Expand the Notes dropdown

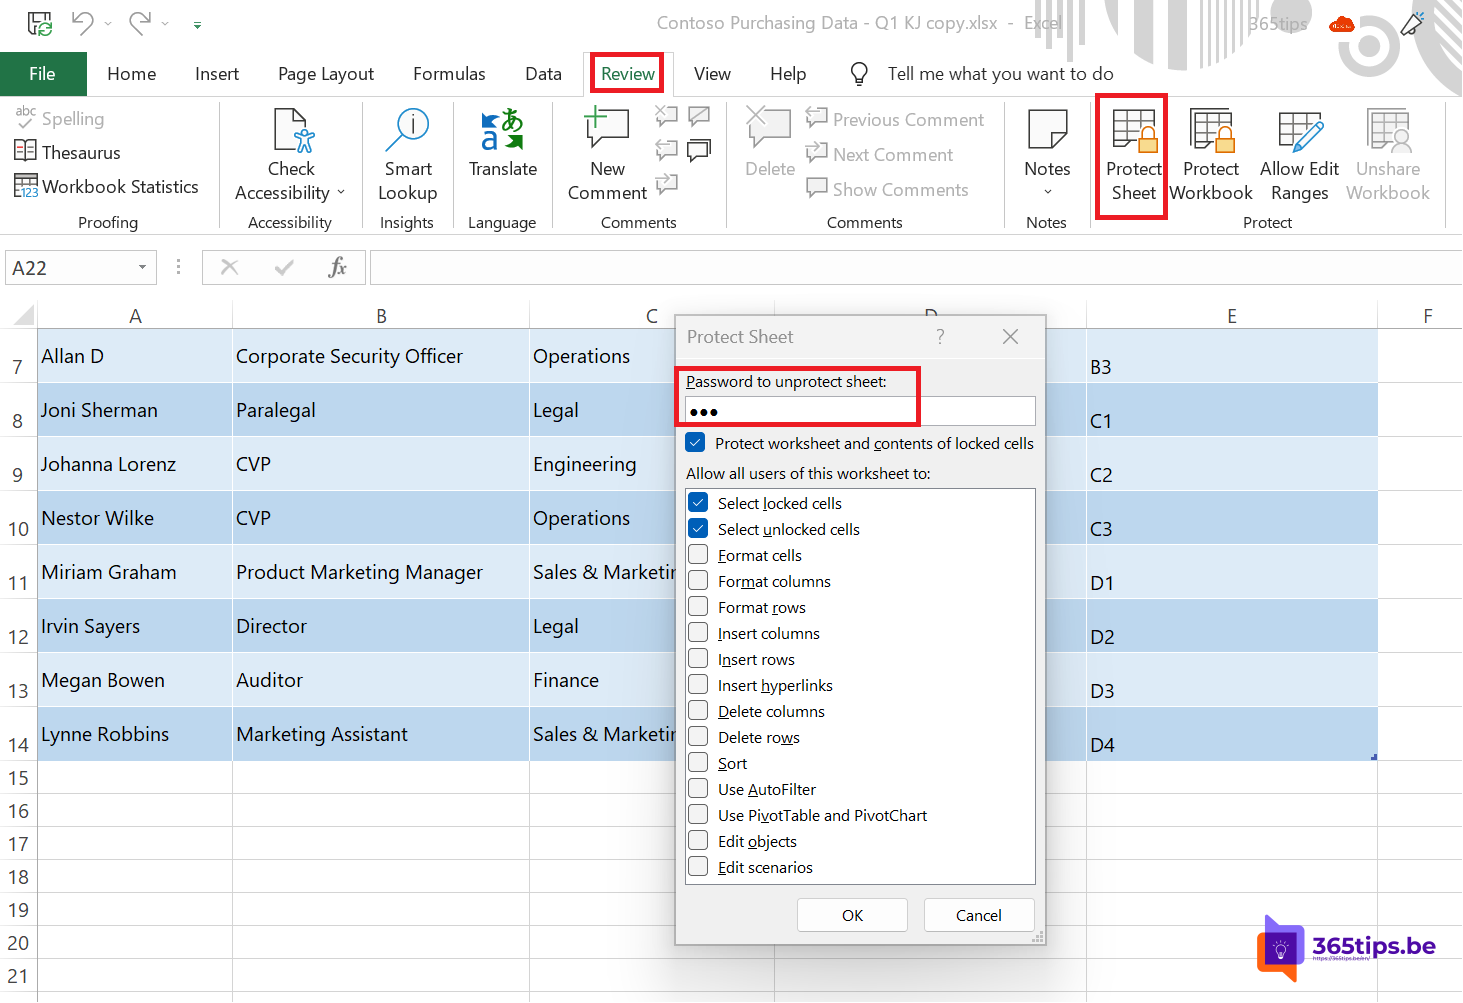tap(1047, 192)
